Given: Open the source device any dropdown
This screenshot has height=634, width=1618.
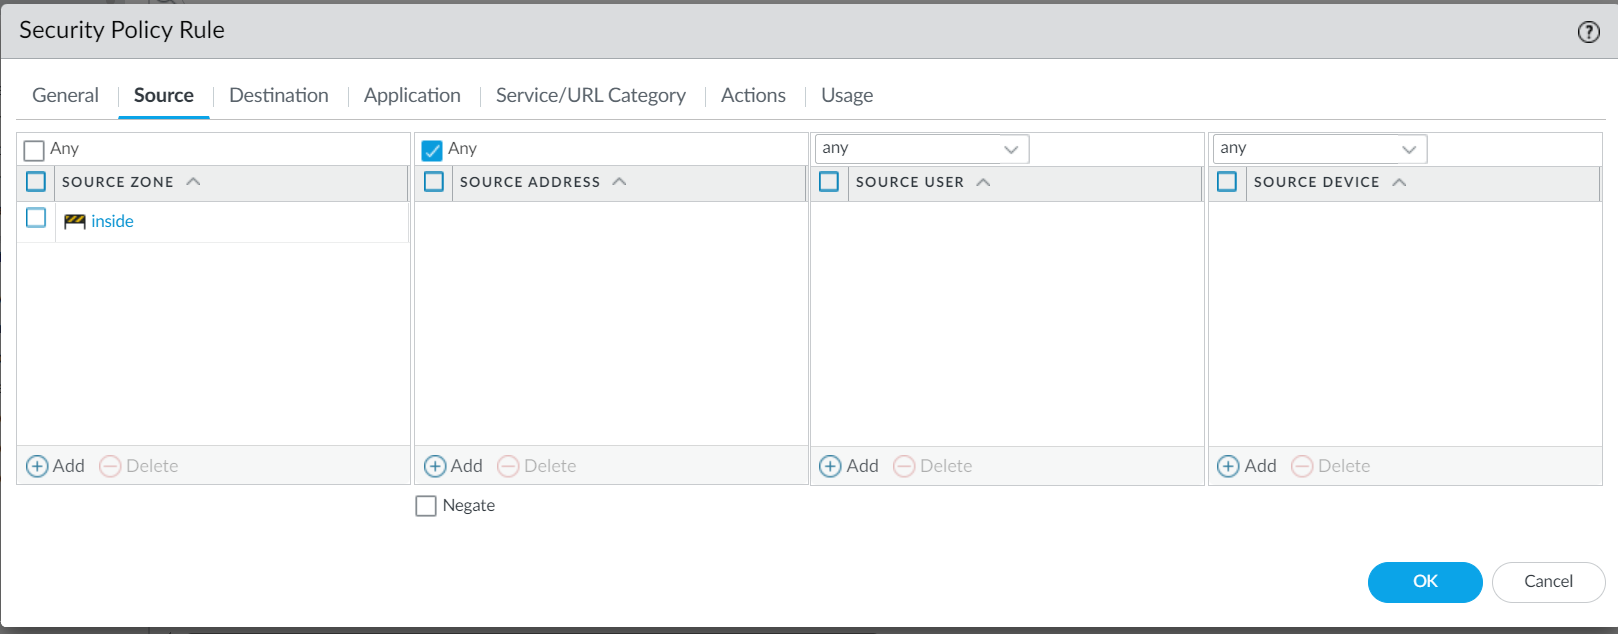Looking at the screenshot, I should [1408, 149].
